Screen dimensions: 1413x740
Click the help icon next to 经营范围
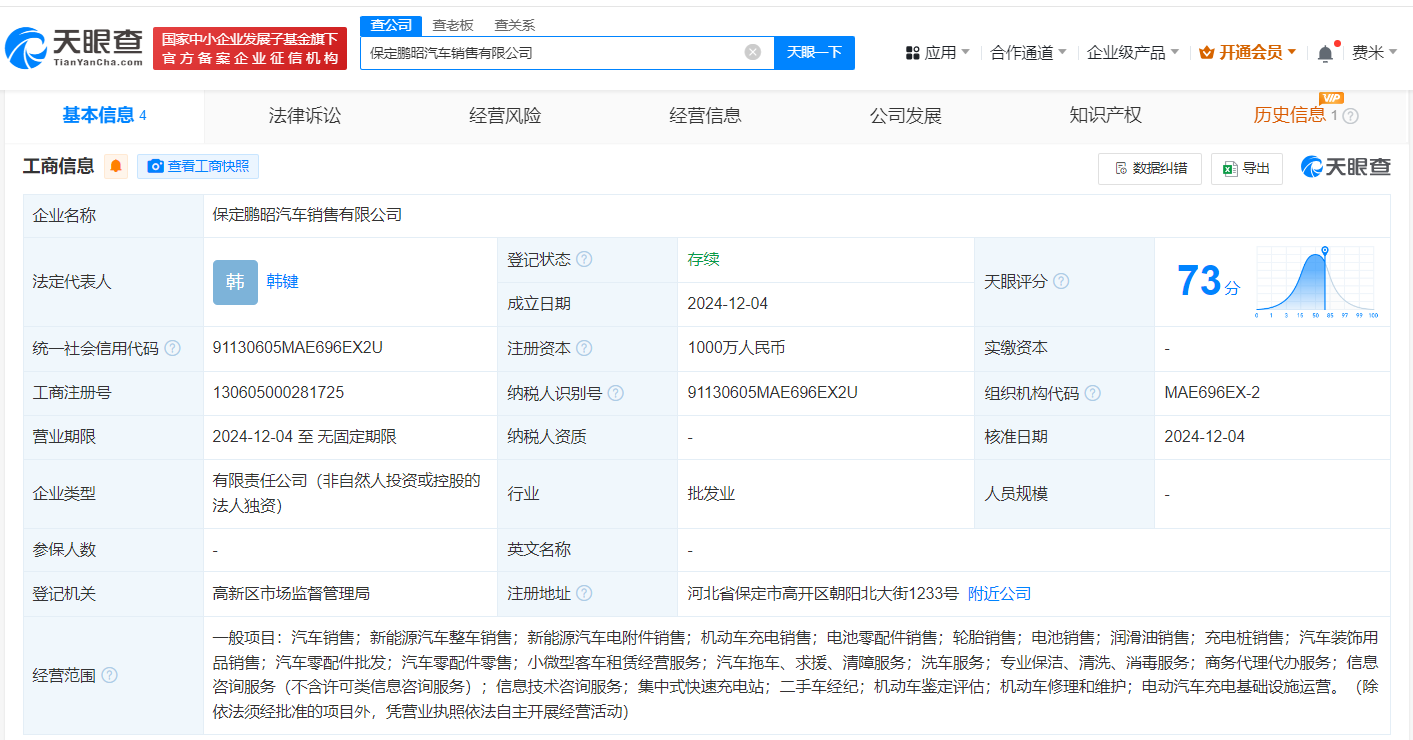109,675
